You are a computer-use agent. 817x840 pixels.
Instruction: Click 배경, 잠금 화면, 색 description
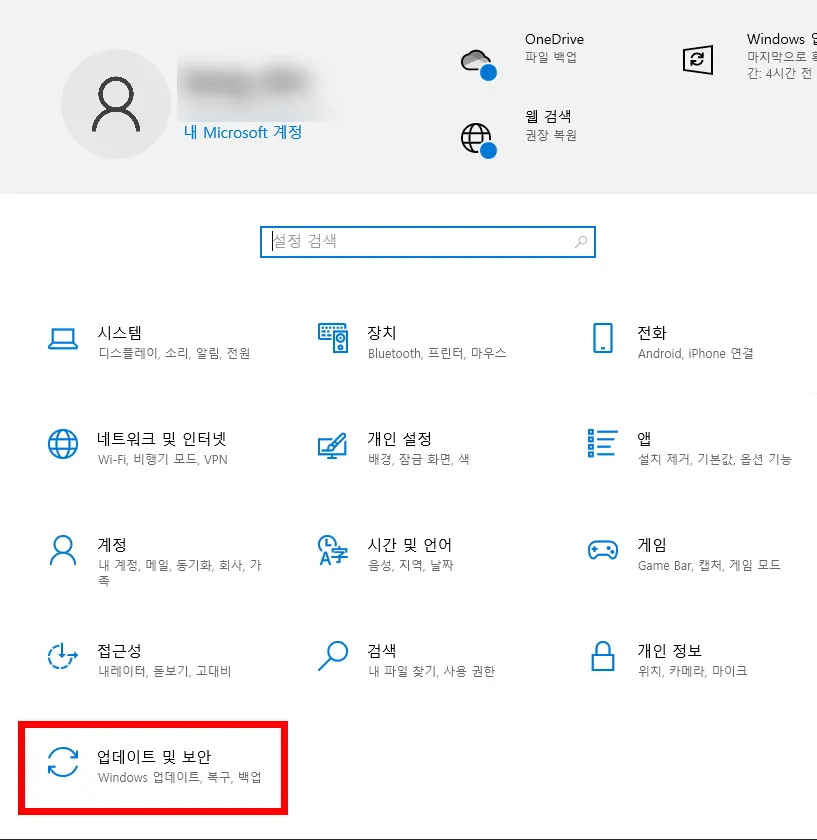pyautogui.click(x=419, y=459)
